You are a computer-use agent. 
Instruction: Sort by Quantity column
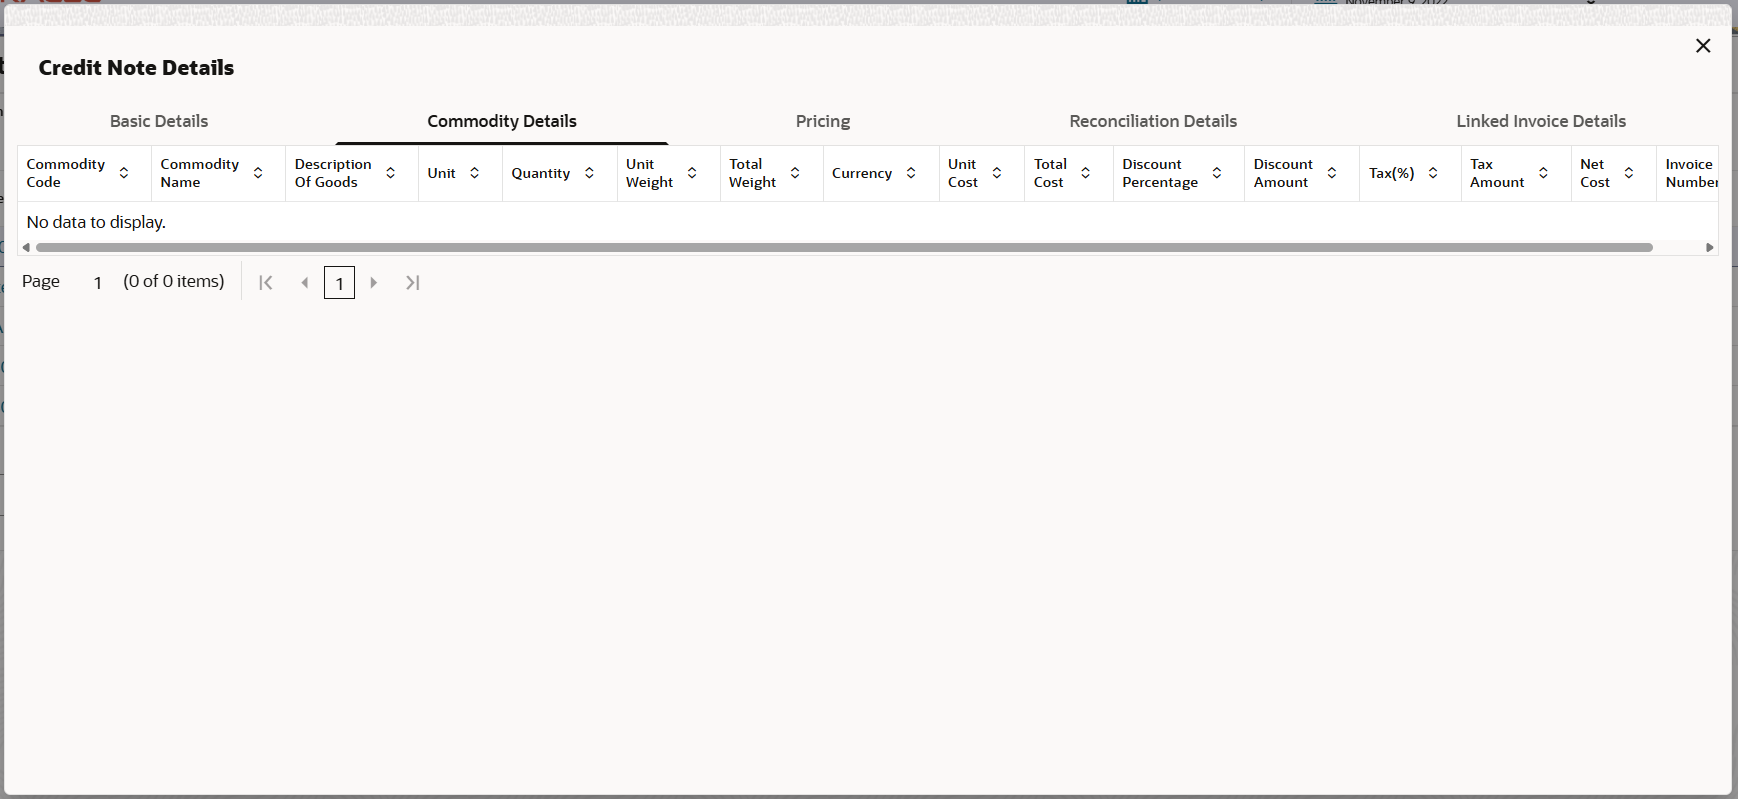590,173
